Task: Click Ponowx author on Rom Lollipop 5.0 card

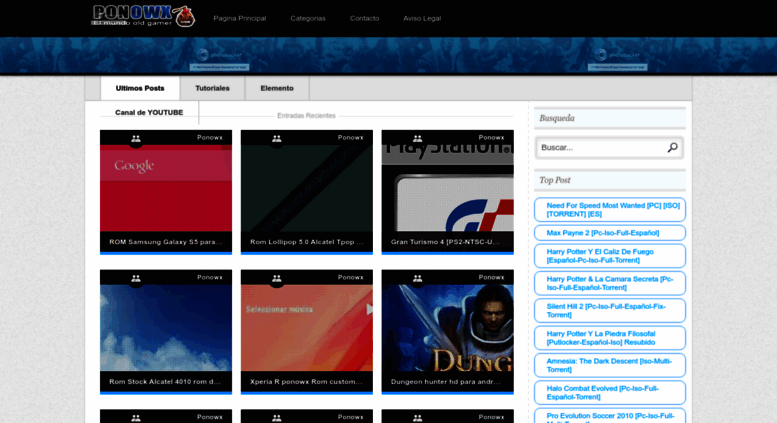Action: click(x=350, y=138)
